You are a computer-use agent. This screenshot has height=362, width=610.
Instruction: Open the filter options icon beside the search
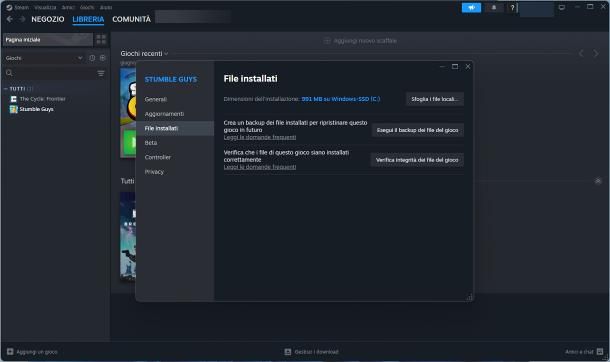[x=101, y=73]
